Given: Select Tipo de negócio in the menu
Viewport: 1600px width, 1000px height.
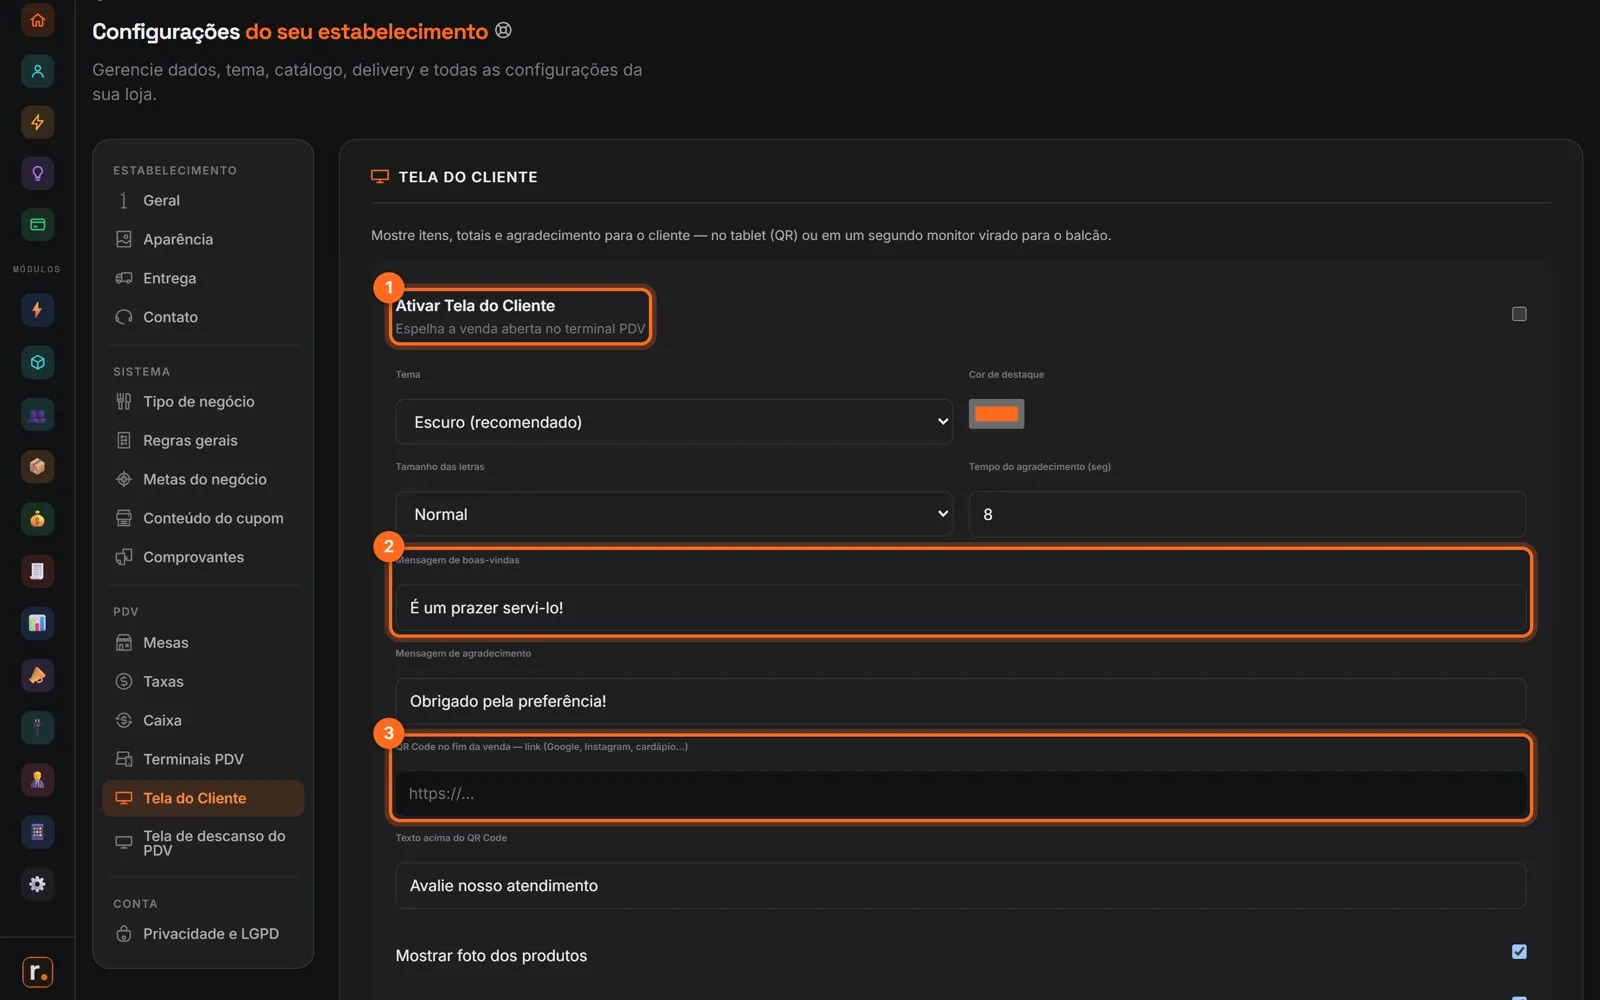Looking at the screenshot, I should click(x=203, y=402).
